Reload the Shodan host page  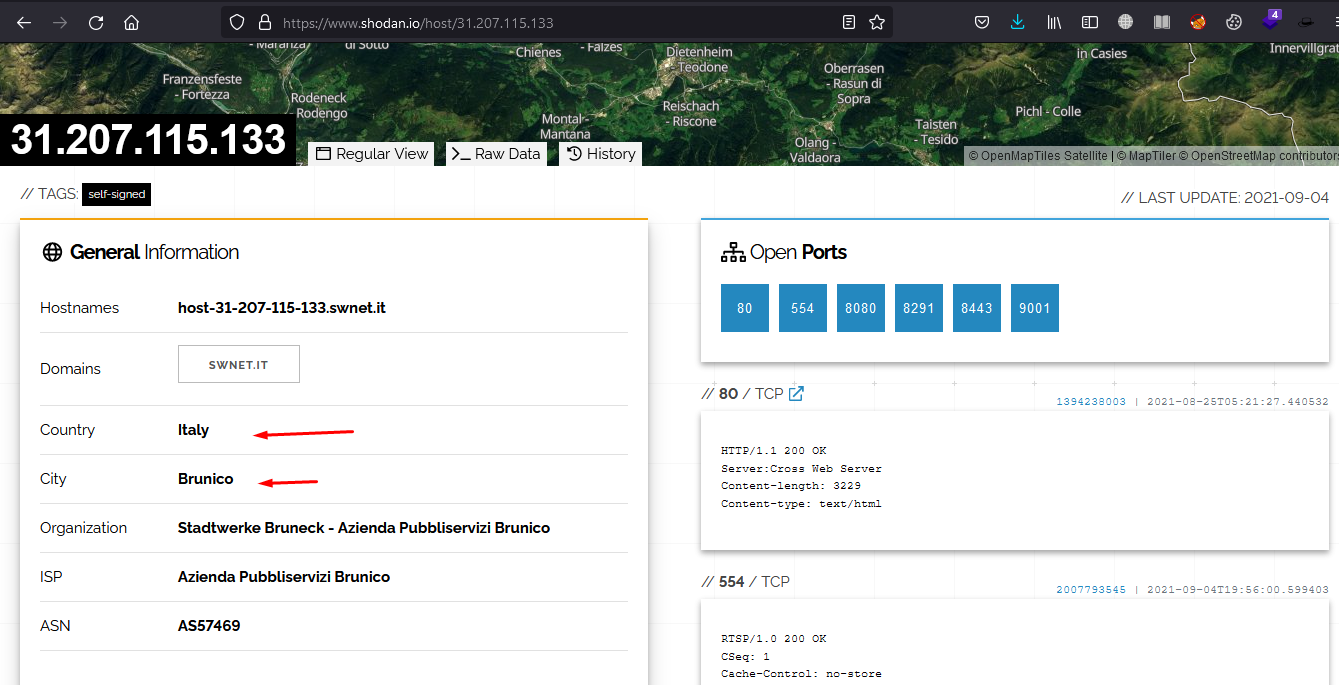coord(96,22)
